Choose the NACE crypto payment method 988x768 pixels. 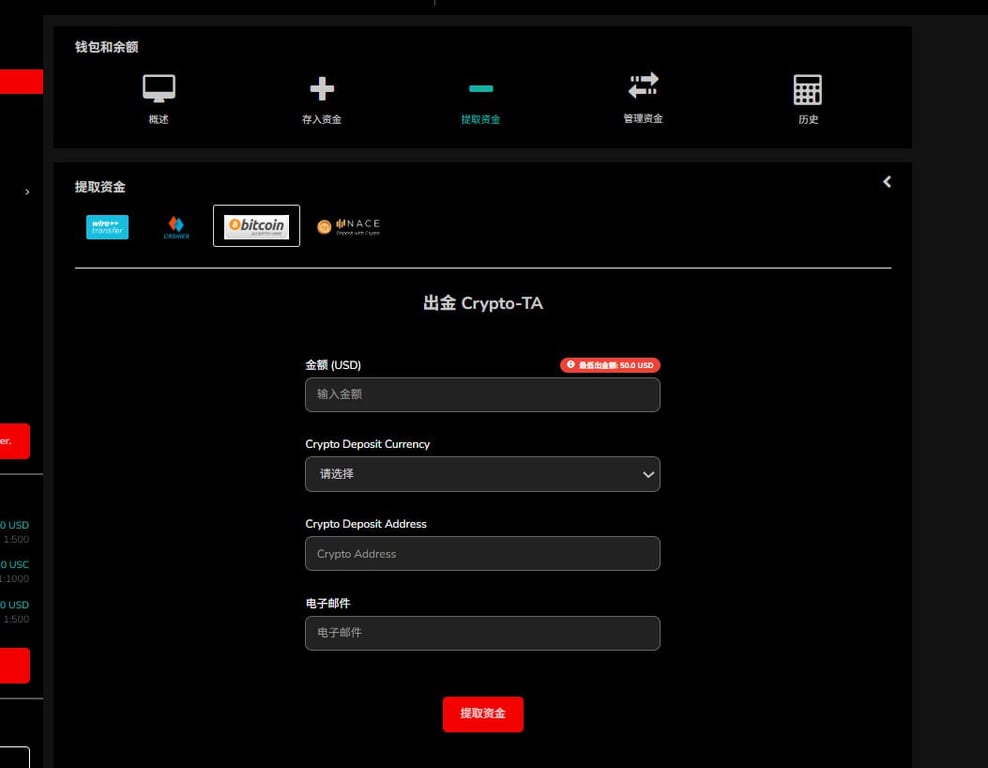coord(348,227)
